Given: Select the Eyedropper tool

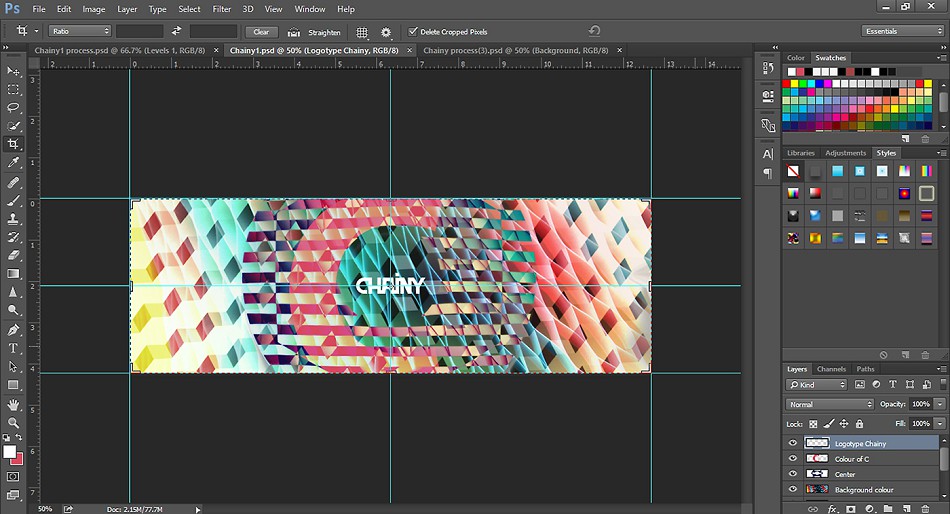Looking at the screenshot, I should point(14,162).
